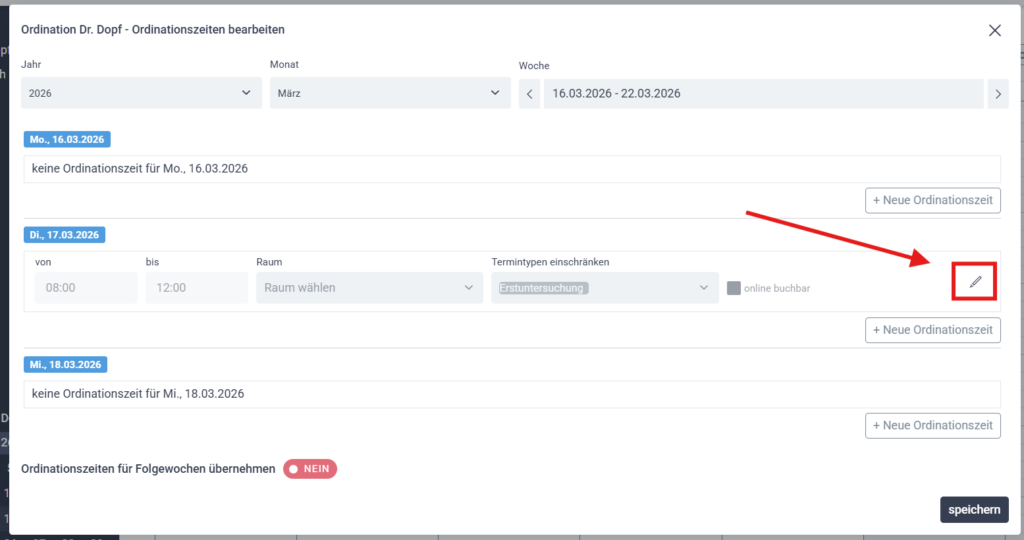Image resolution: width=1024 pixels, height=540 pixels.
Task: Click the 'Di., 17.03.2026' date badge
Action: tap(64, 235)
